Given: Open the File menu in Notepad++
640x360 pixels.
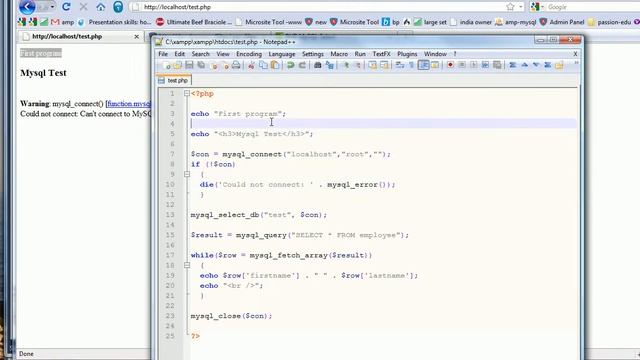Looking at the screenshot, I should click(163, 54).
